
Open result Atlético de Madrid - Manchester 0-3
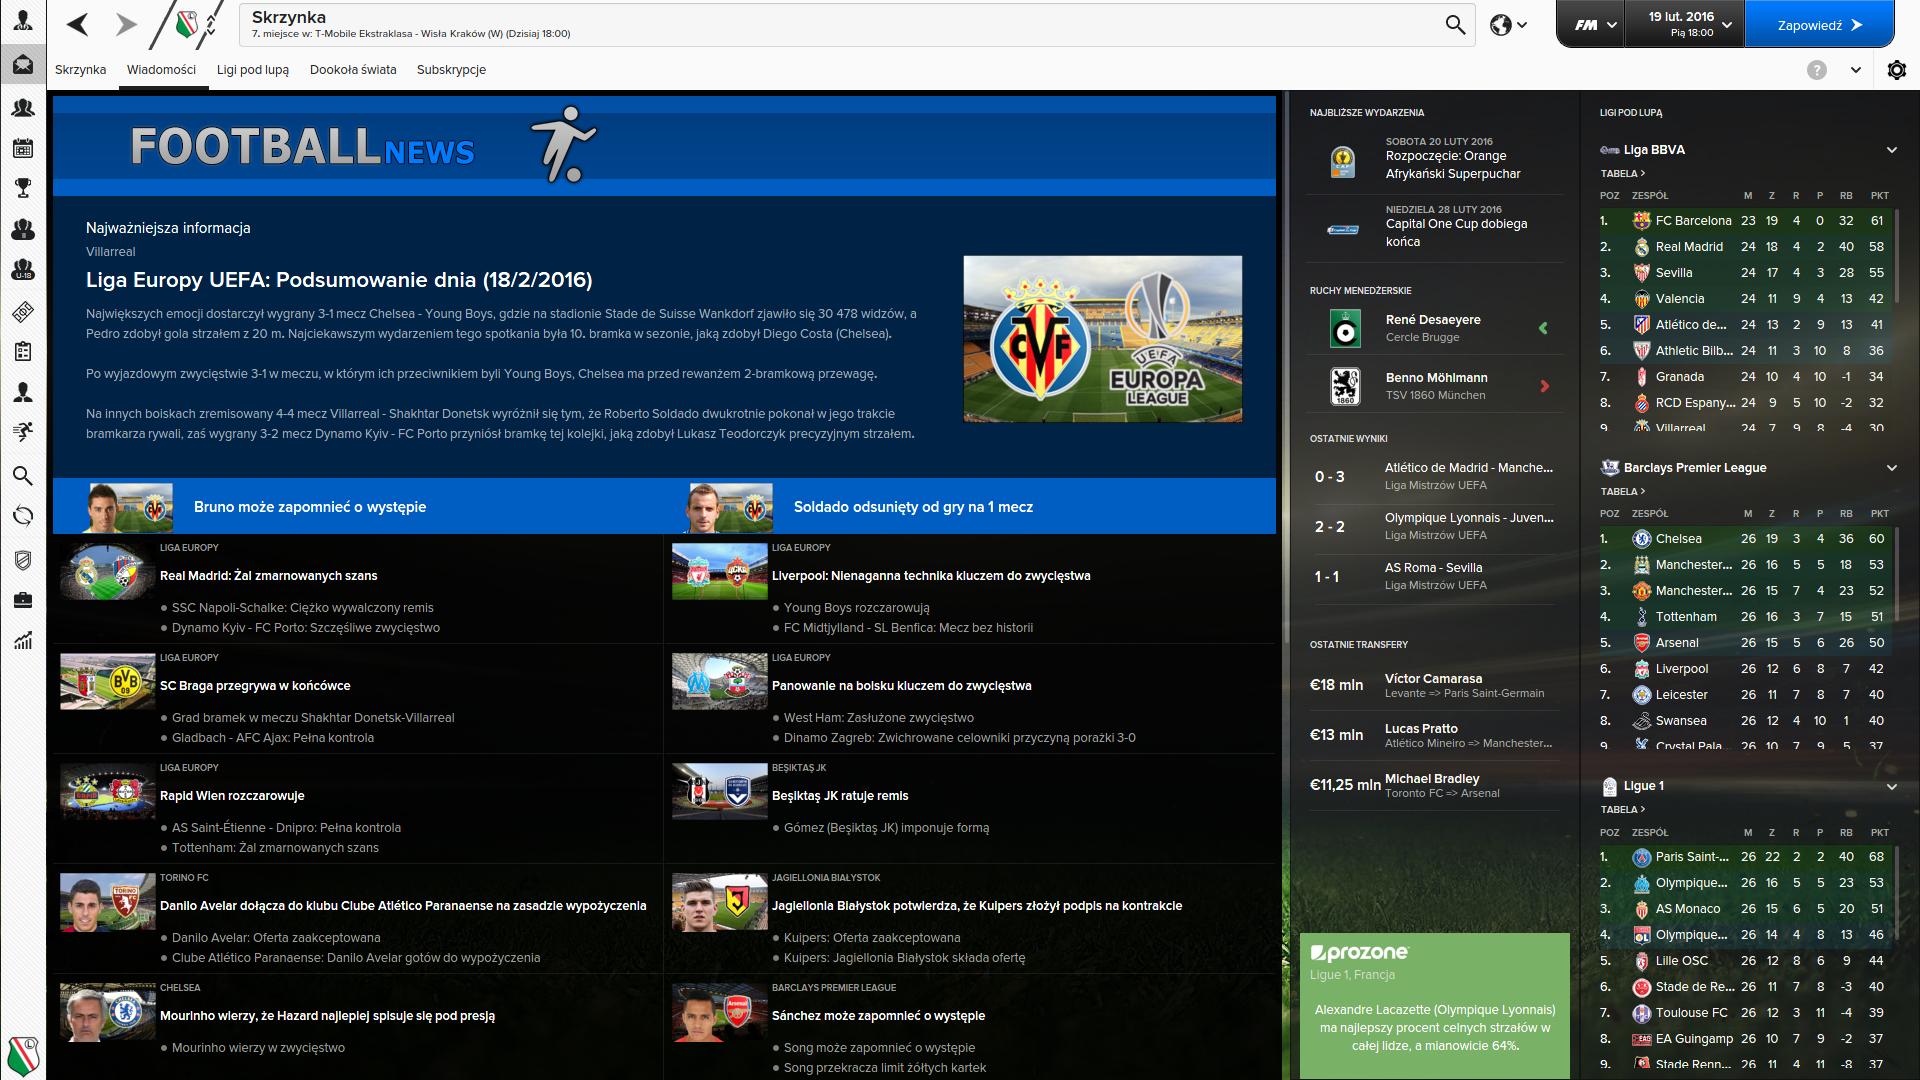[1434, 477]
